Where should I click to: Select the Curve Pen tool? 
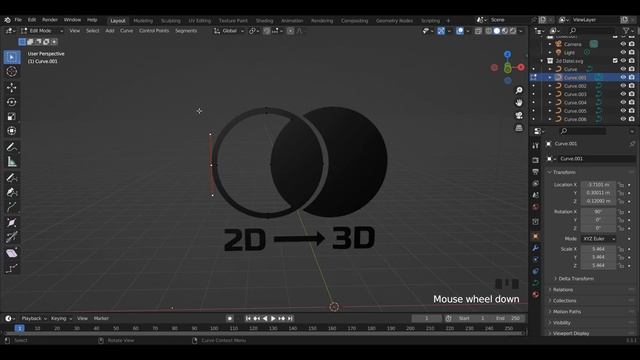11,192
